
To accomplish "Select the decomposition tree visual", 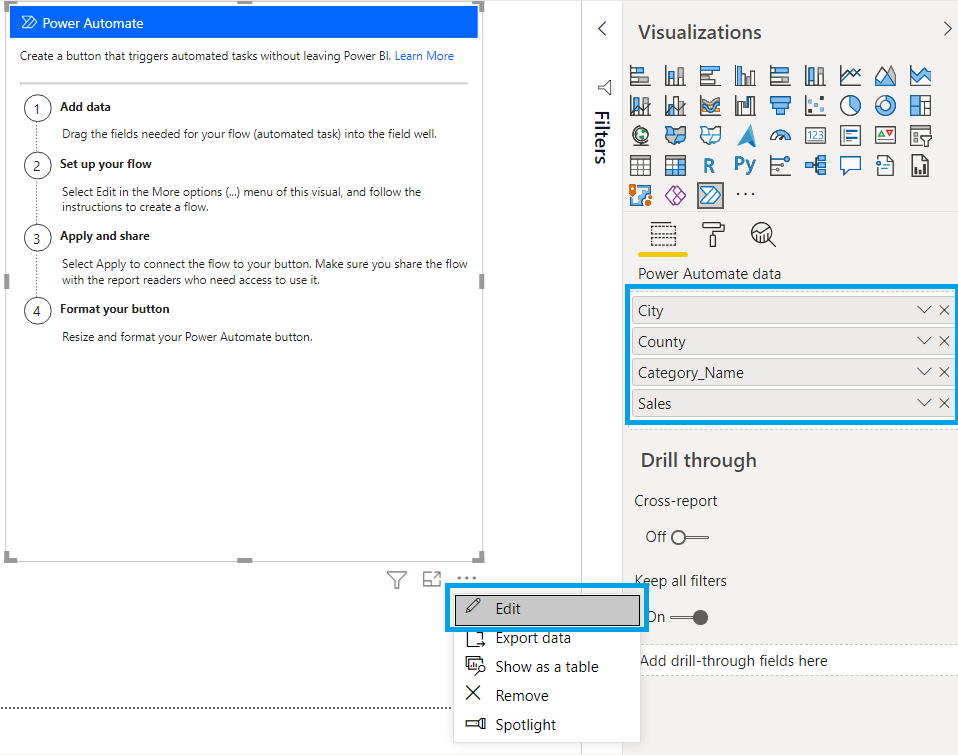I will [x=815, y=165].
